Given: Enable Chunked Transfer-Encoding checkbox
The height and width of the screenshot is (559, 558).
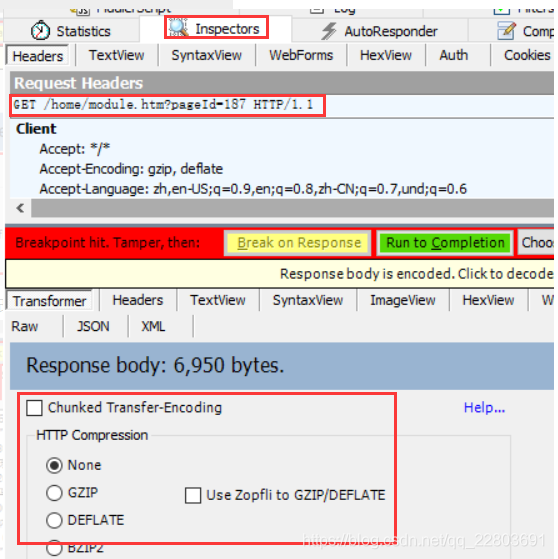Looking at the screenshot, I should [34, 407].
